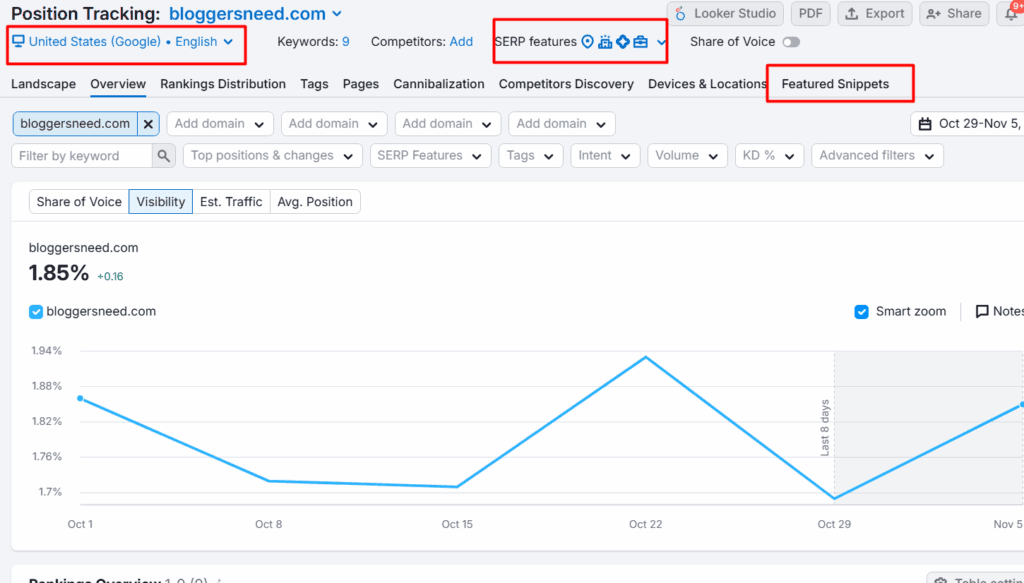Select the local pack SERP feature icon
This screenshot has height=583, width=1024.
point(605,41)
